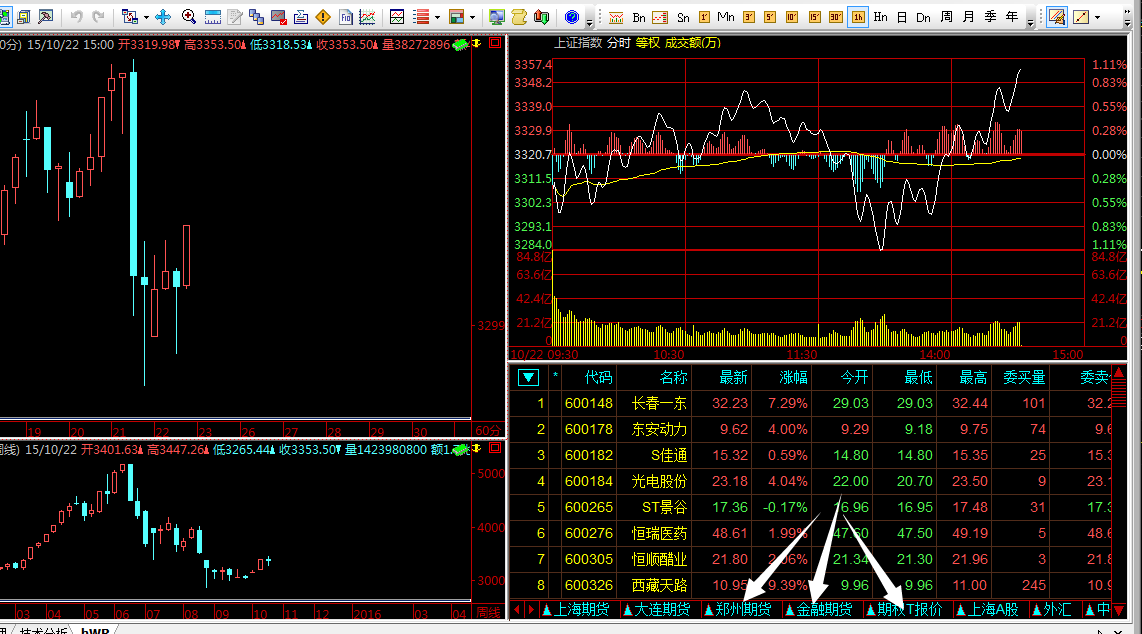Select the 恒瑞医药 stock row
The height and width of the screenshot is (634, 1142).
pos(660,533)
